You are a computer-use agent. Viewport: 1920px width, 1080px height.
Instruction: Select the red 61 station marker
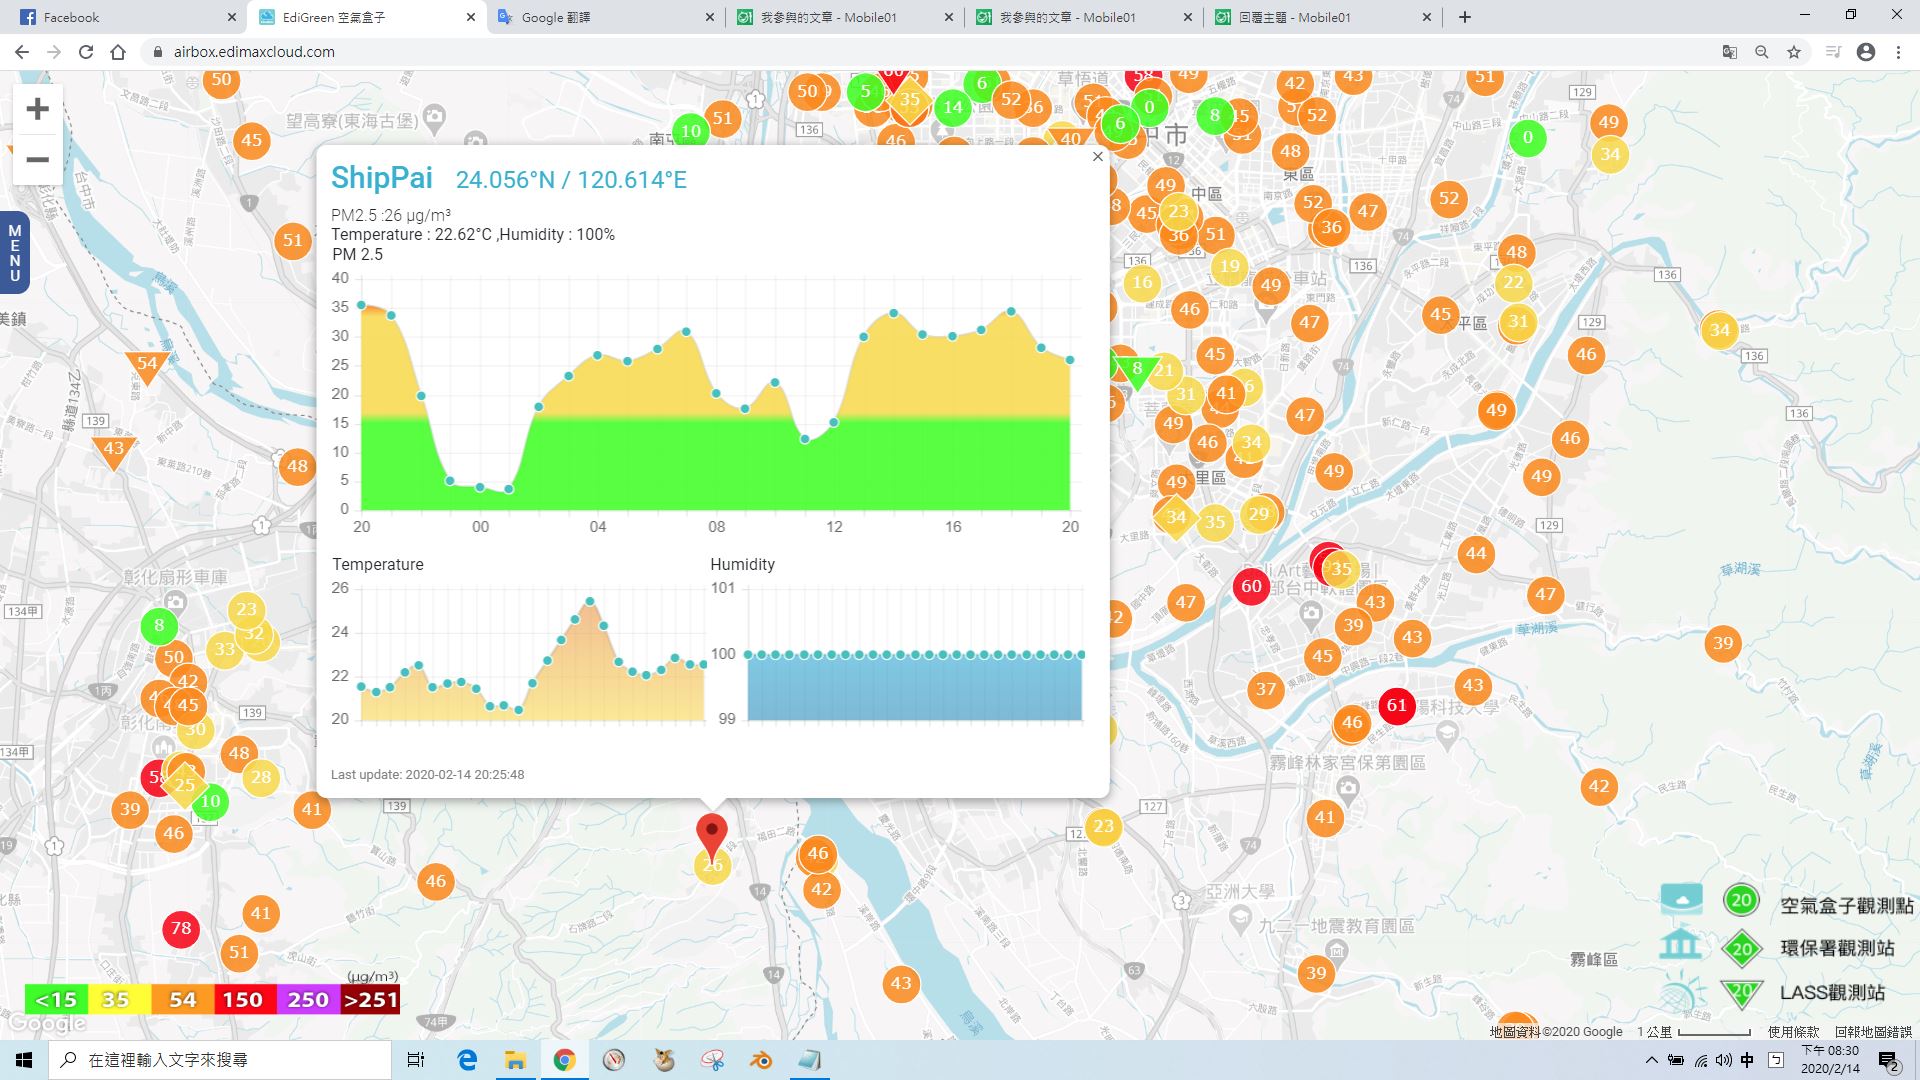coord(1397,705)
